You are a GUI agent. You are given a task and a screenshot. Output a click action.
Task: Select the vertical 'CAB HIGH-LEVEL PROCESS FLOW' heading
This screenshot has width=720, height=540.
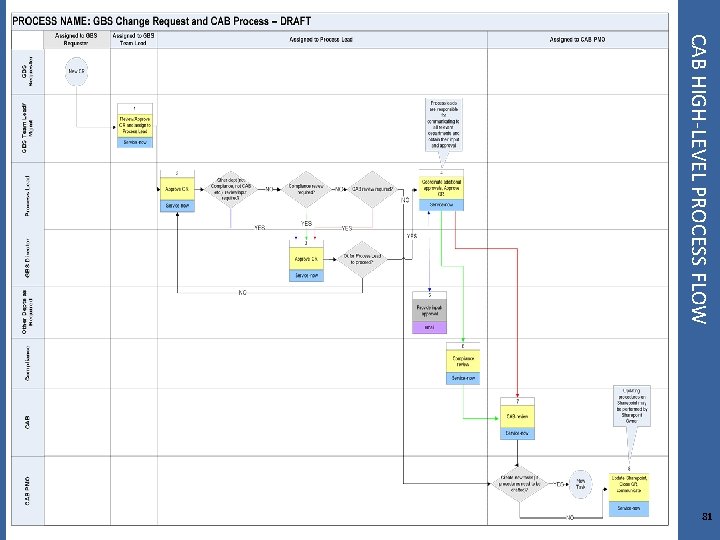[x=698, y=180]
